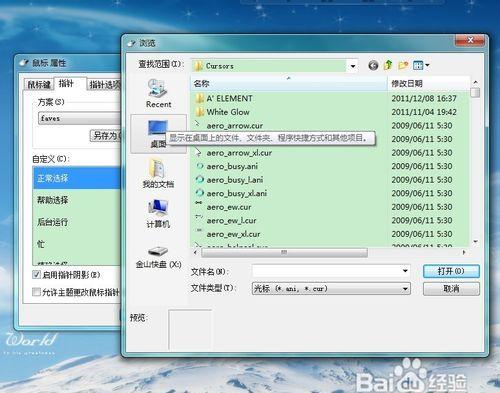Select 帮助选择 in custom pointer list
Screen dimensions: 500x393
(77, 200)
